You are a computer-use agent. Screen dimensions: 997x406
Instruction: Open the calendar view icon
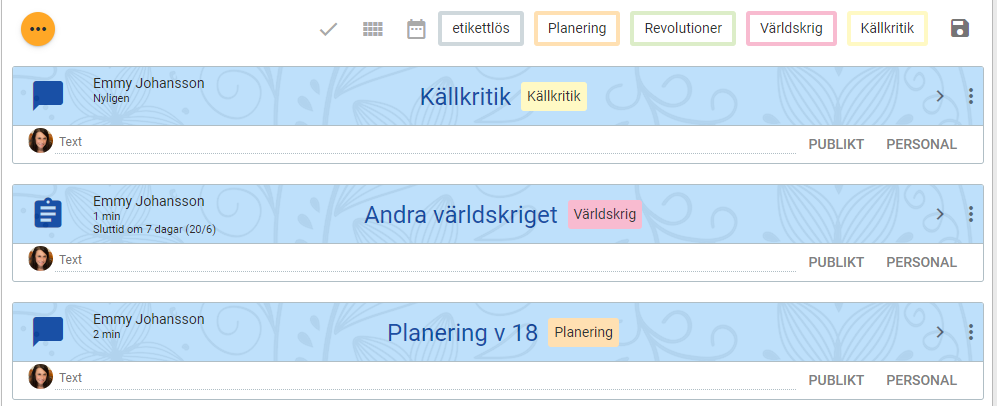416,29
